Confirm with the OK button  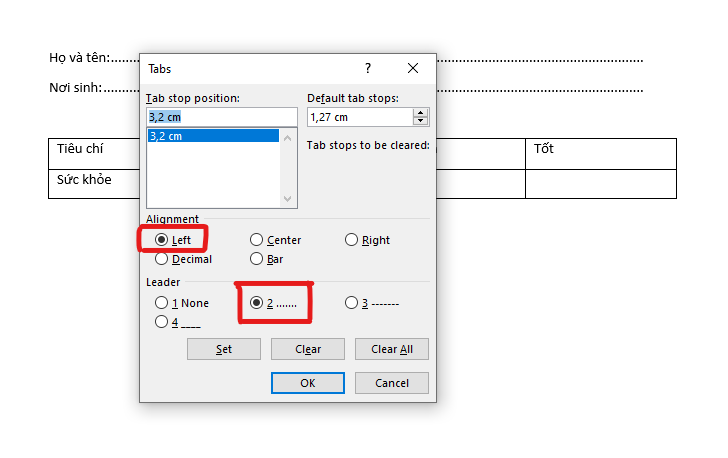pos(308,383)
